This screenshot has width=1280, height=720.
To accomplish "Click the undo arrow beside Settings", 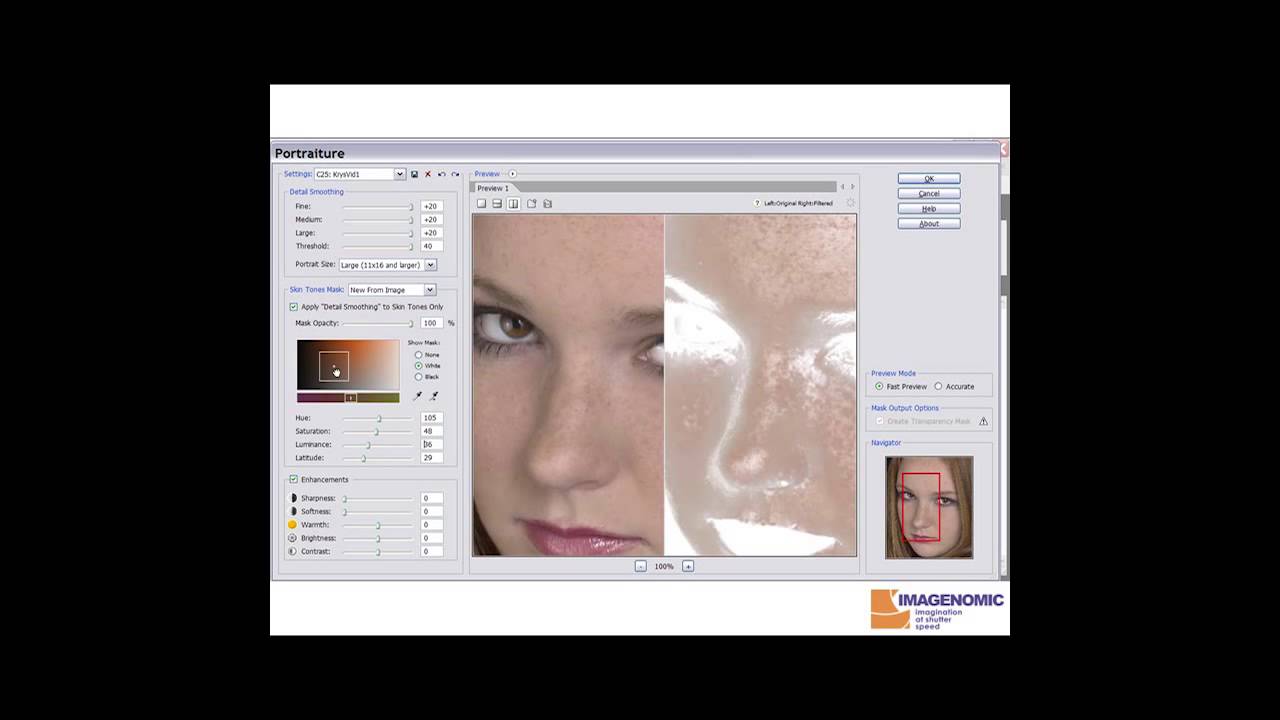I will [x=441, y=174].
